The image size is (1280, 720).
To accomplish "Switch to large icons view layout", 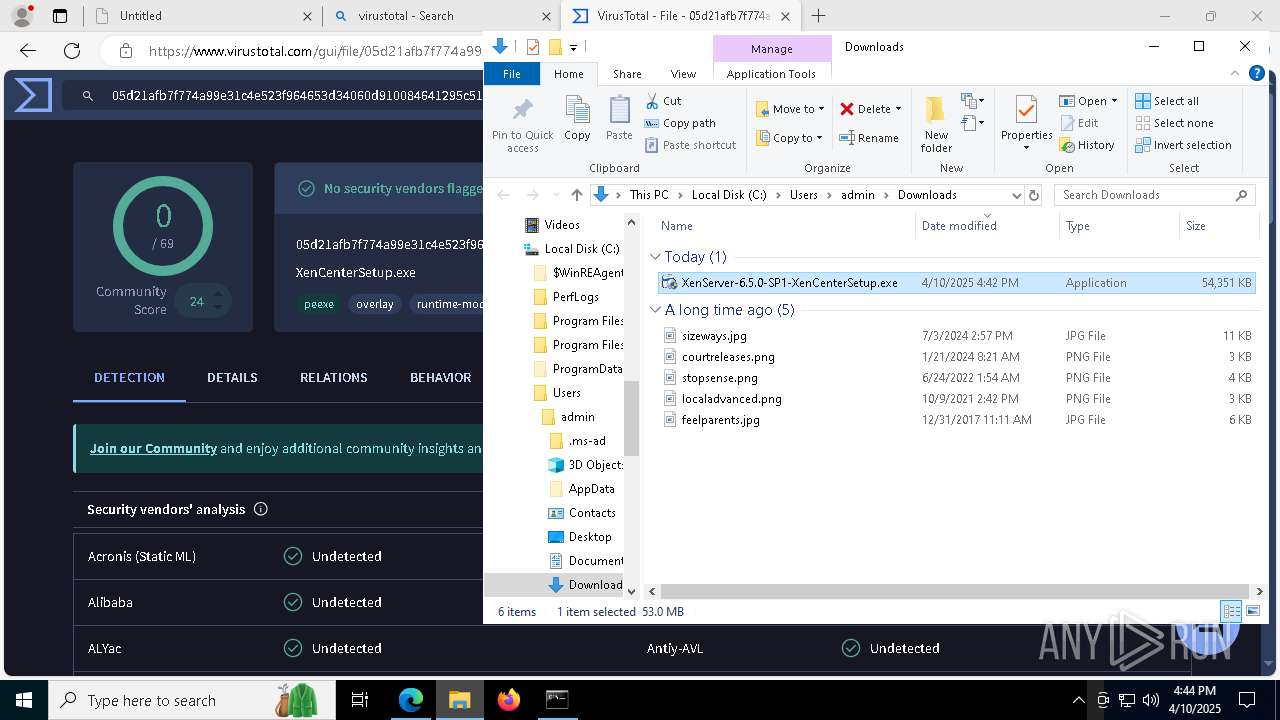I will pyautogui.click(x=1252, y=611).
